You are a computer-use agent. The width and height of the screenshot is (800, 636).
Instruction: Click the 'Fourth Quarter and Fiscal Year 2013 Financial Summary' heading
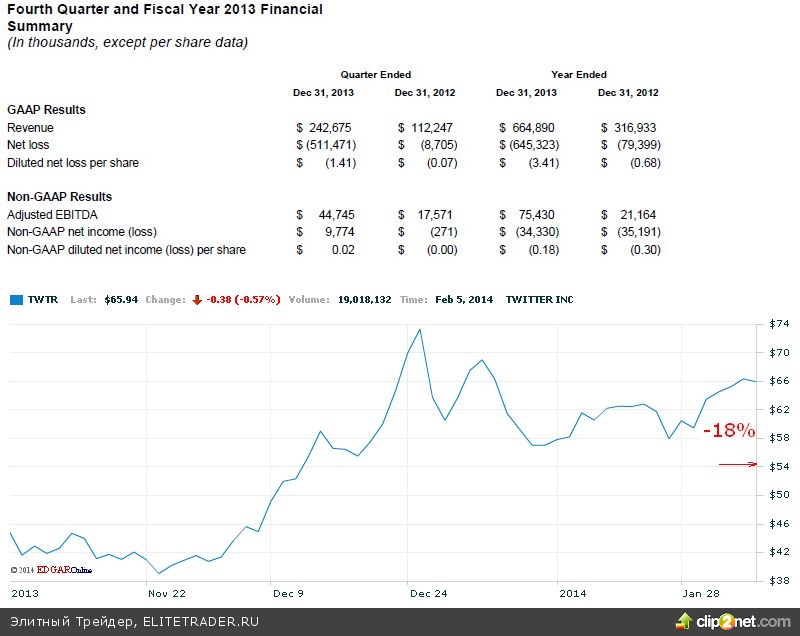165,17
